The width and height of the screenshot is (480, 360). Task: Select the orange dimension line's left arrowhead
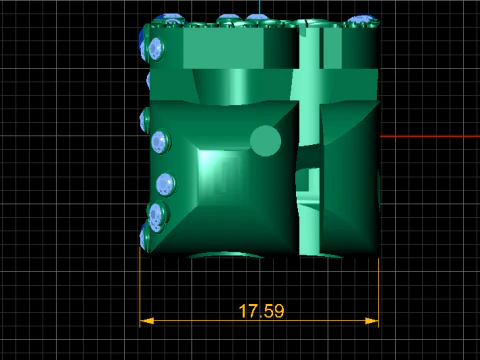tap(147, 321)
